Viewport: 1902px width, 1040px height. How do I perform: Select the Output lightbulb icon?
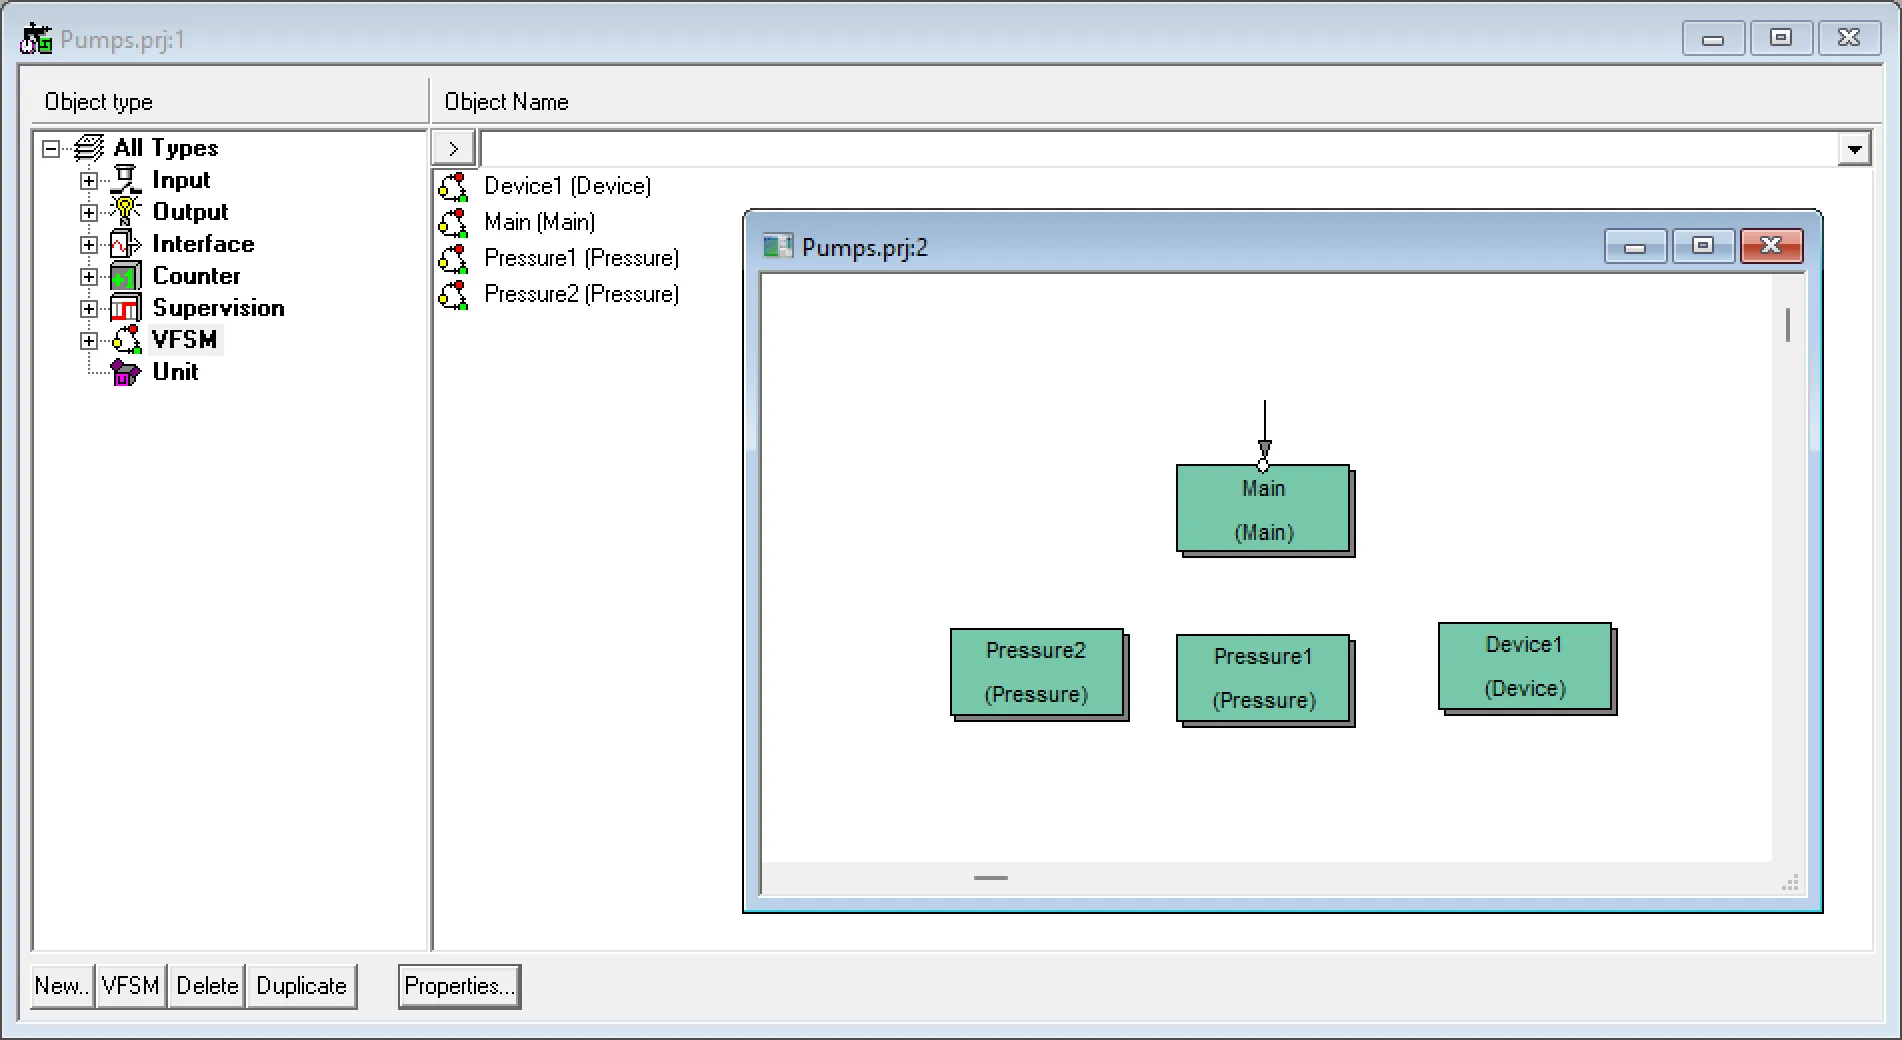pos(124,211)
